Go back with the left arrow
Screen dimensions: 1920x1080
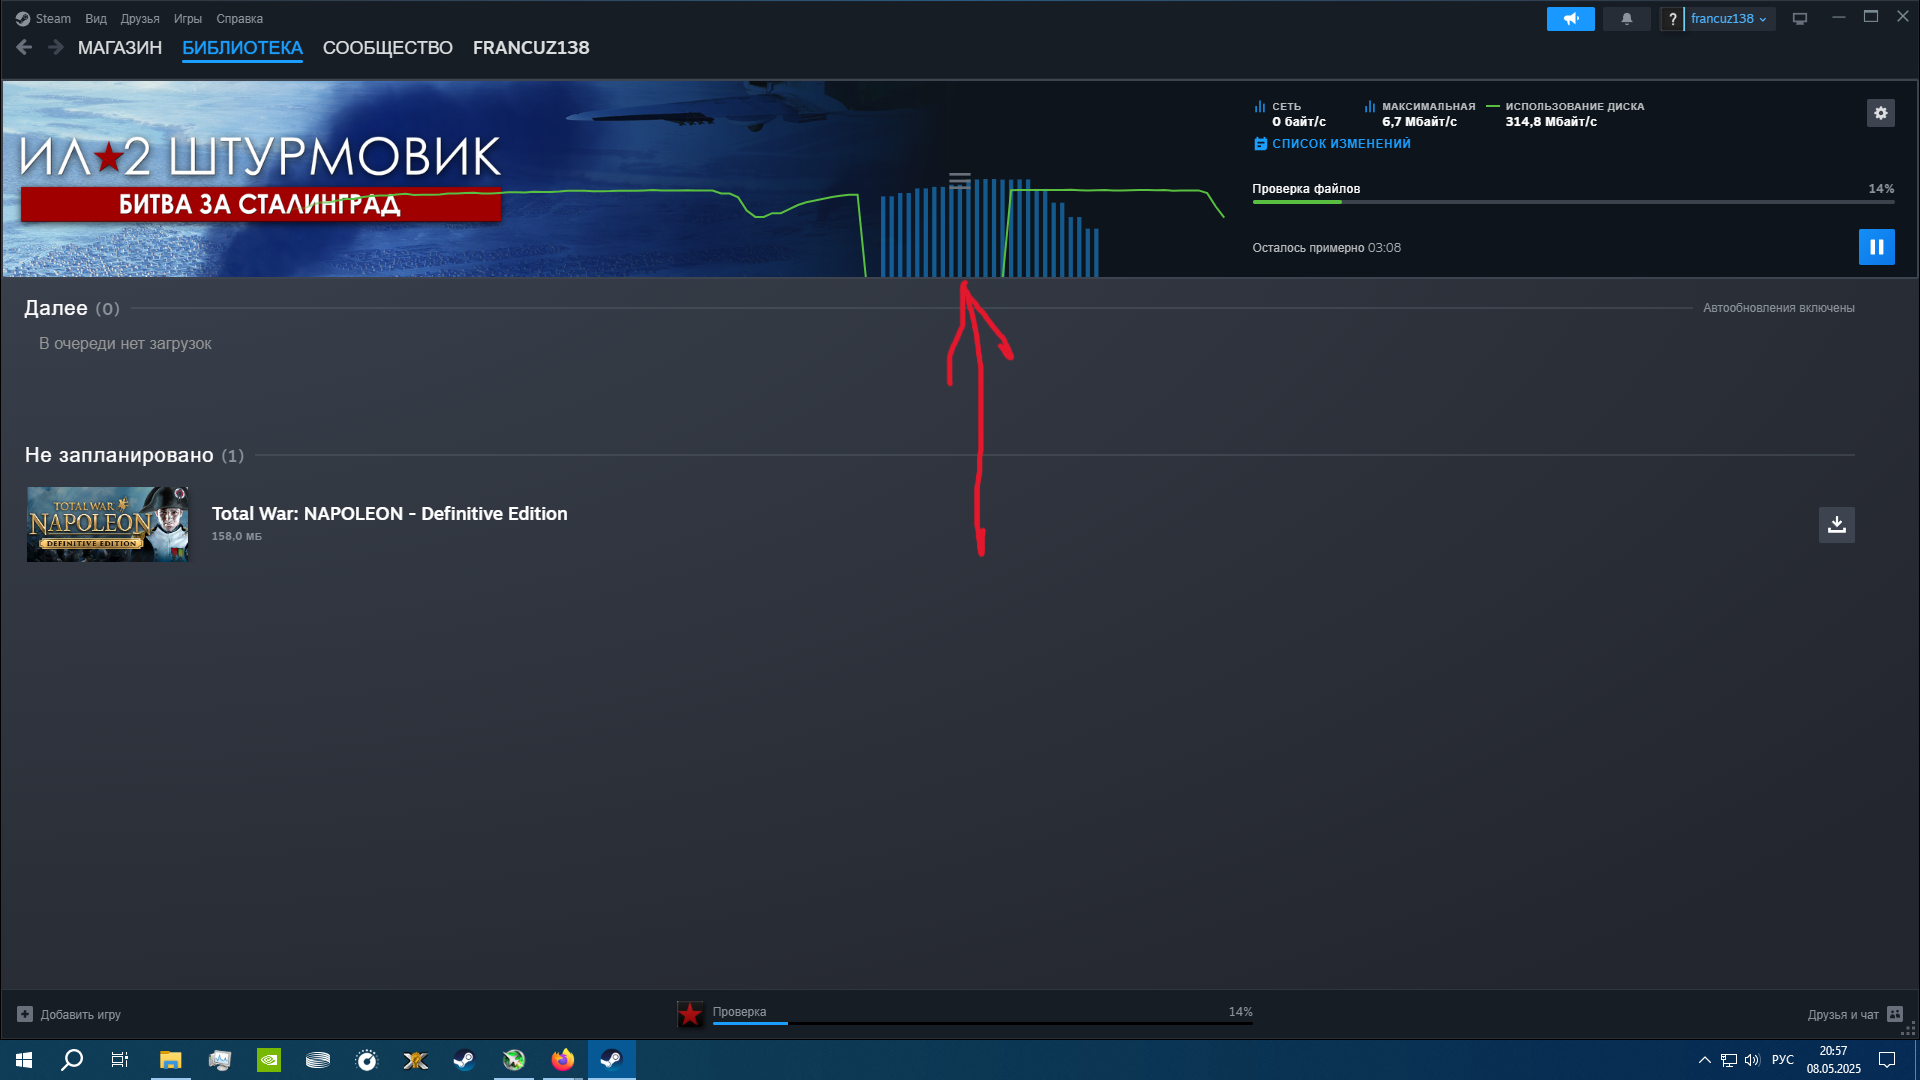pos(24,47)
